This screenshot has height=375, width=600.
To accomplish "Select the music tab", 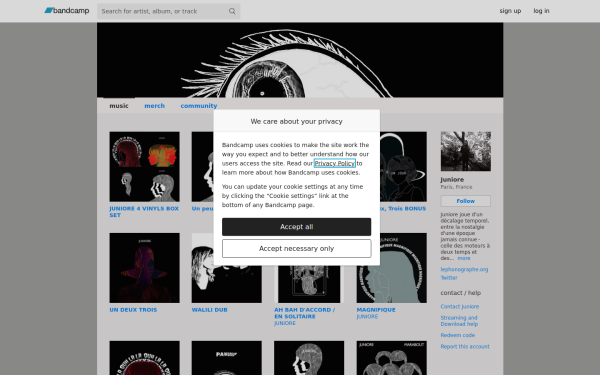I will (x=119, y=106).
